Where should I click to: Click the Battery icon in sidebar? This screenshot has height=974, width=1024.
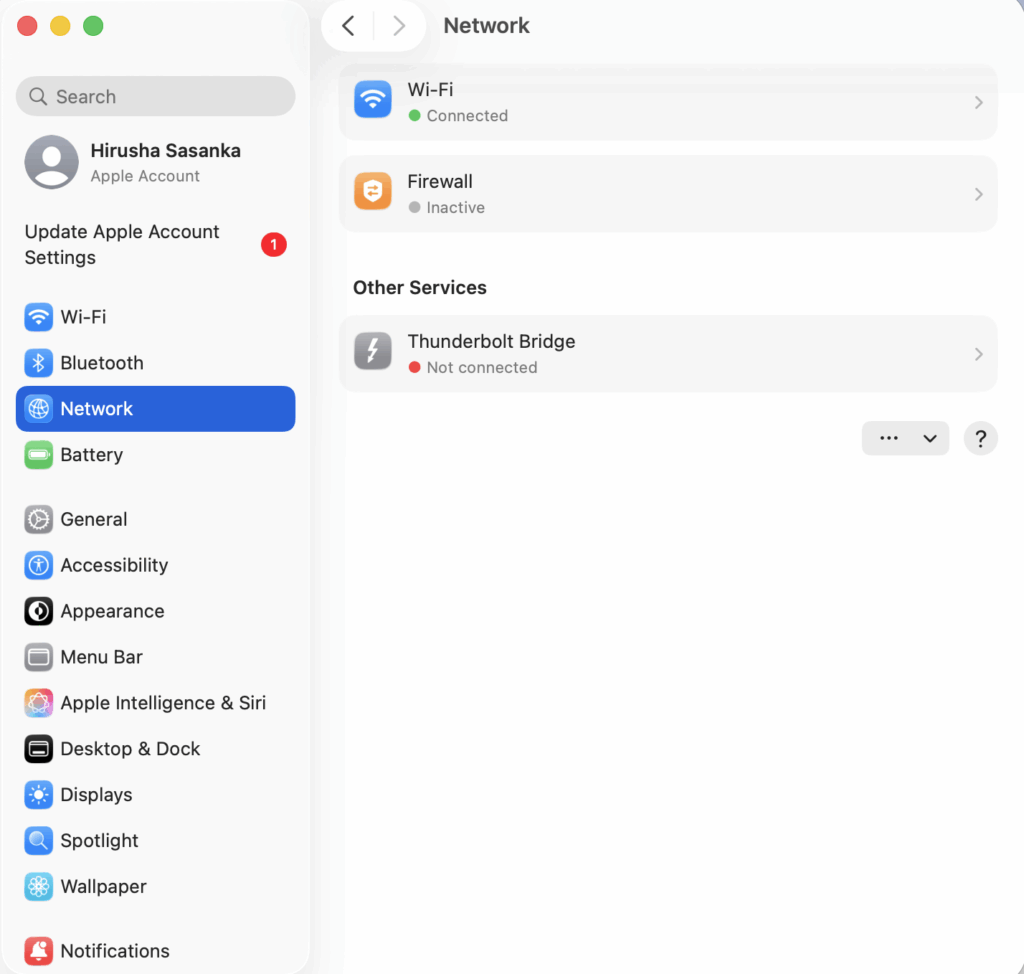point(39,455)
